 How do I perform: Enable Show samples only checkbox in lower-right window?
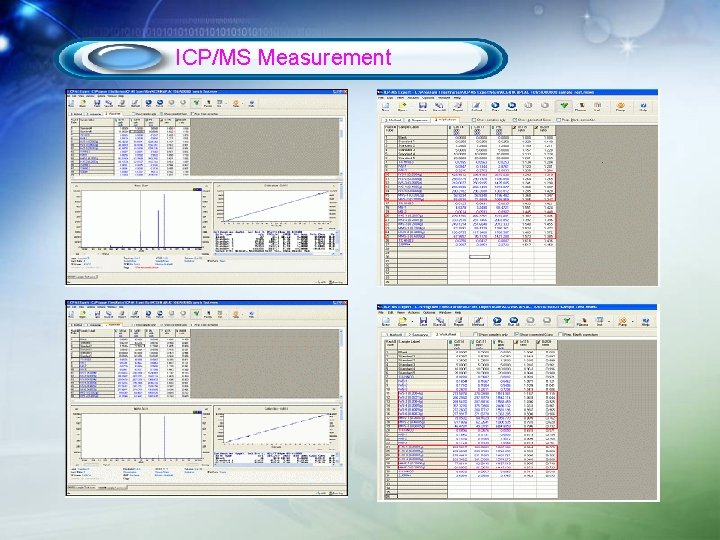475,334
